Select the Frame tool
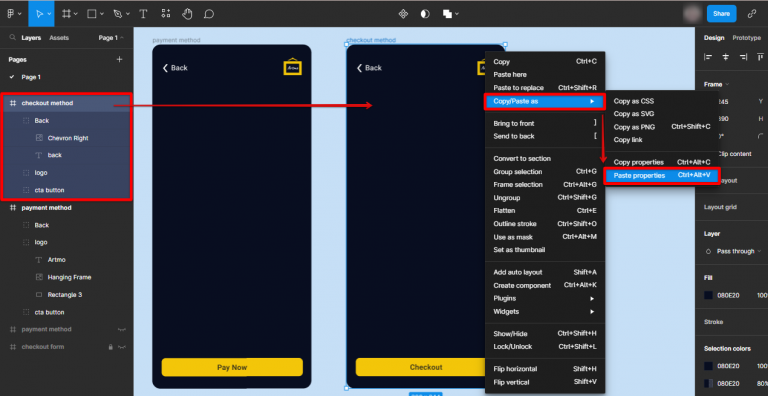 66,14
